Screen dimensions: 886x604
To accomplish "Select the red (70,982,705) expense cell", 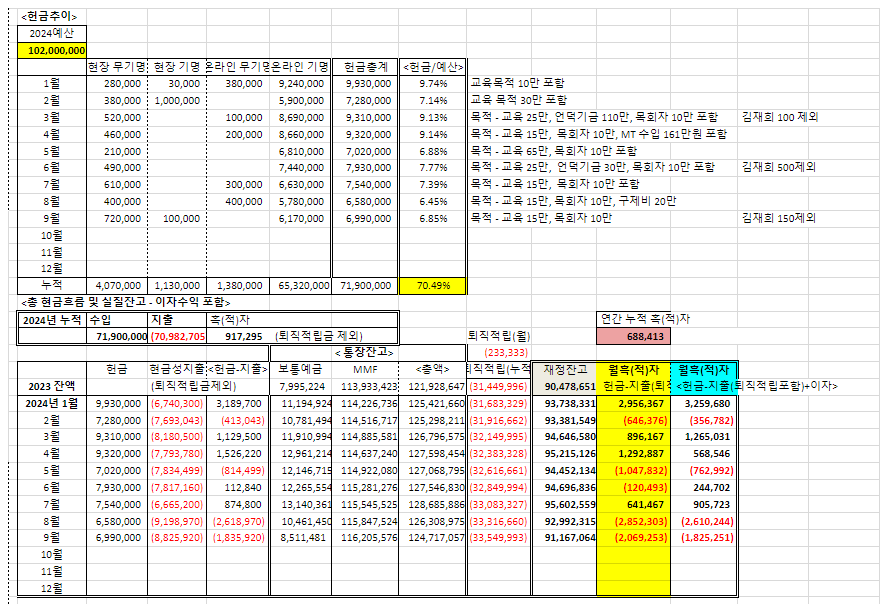I will (177, 336).
